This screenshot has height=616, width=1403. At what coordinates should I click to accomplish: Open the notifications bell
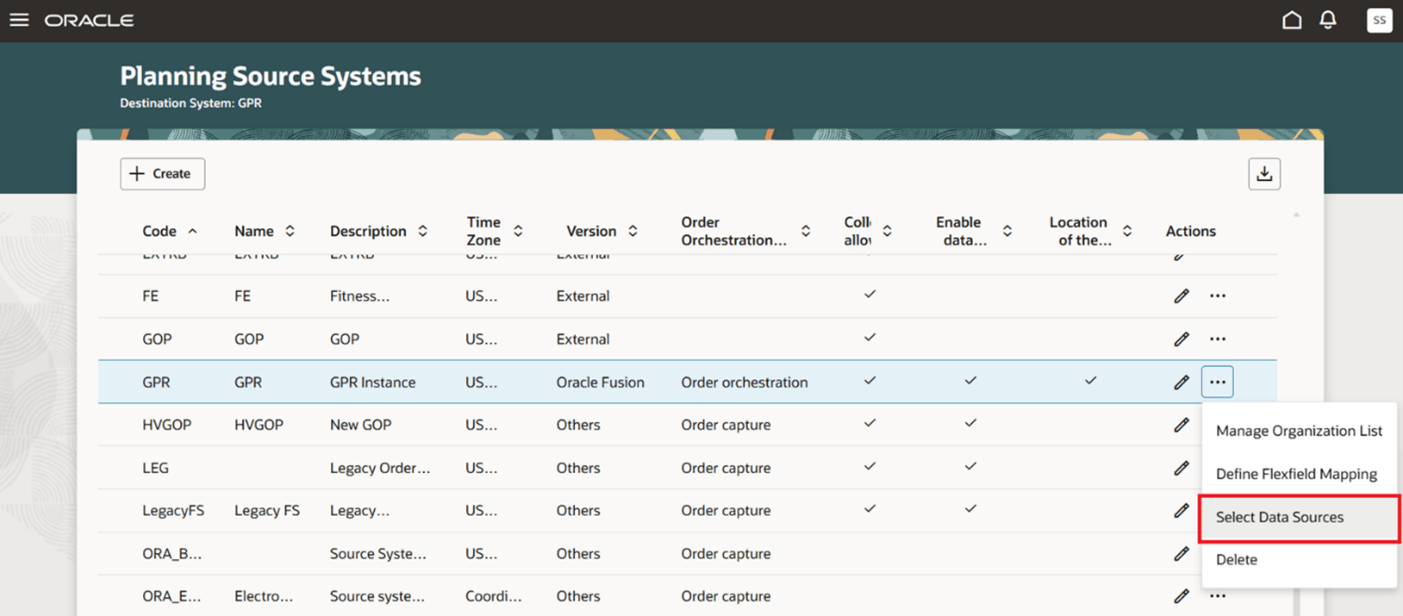[1330, 19]
